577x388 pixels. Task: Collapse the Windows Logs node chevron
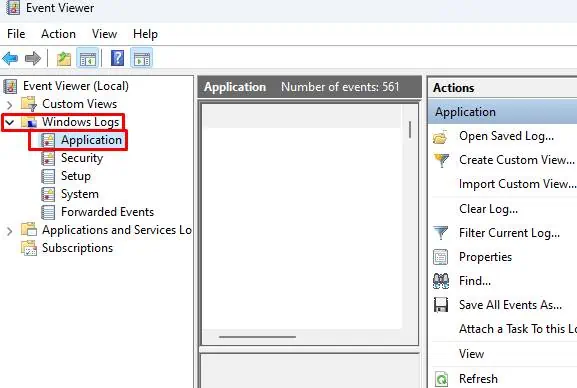(x=10, y=122)
